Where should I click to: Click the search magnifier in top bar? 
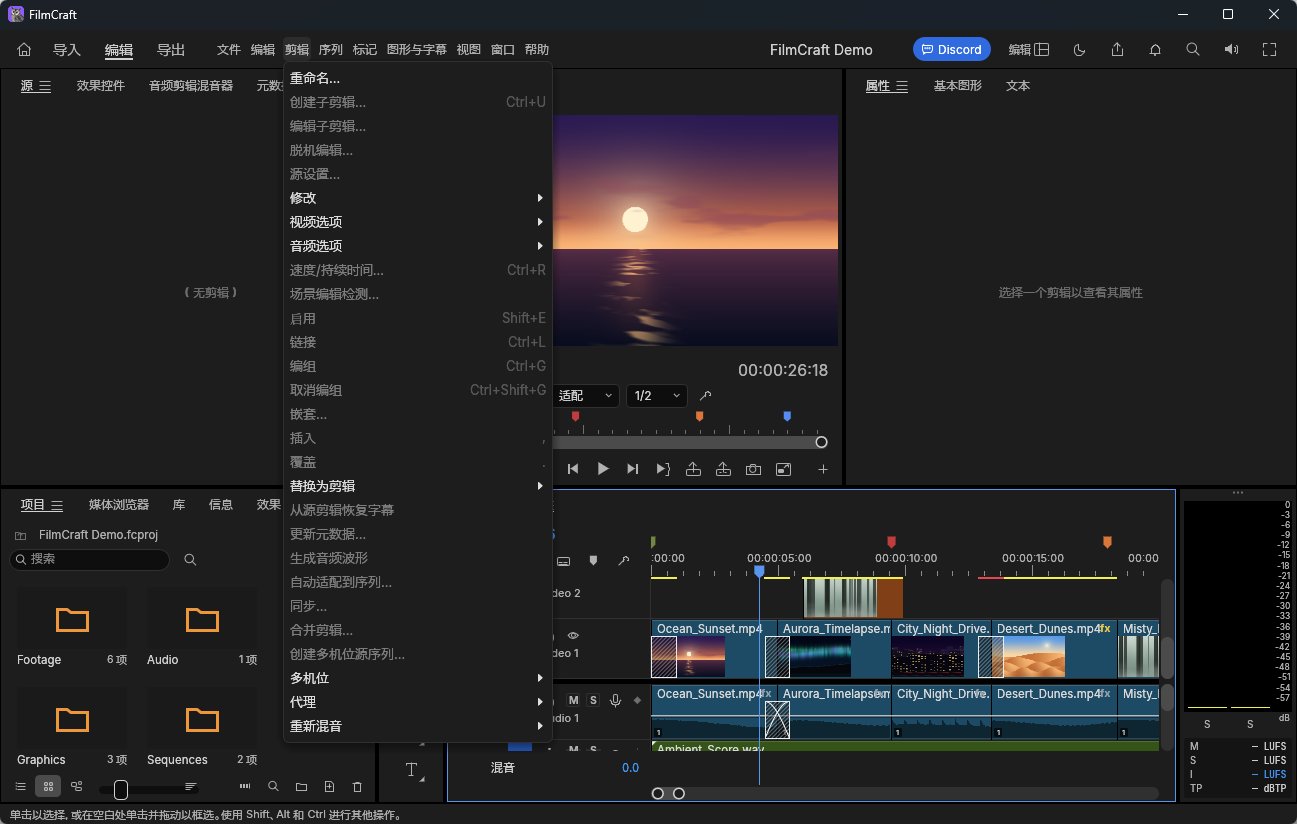(x=1192, y=49)
